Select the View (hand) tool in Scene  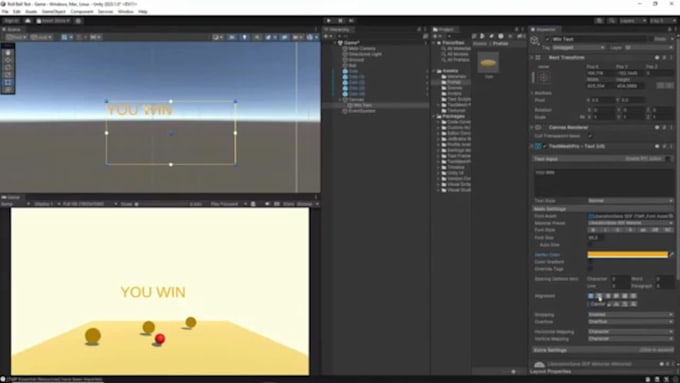tap(8, 52)
